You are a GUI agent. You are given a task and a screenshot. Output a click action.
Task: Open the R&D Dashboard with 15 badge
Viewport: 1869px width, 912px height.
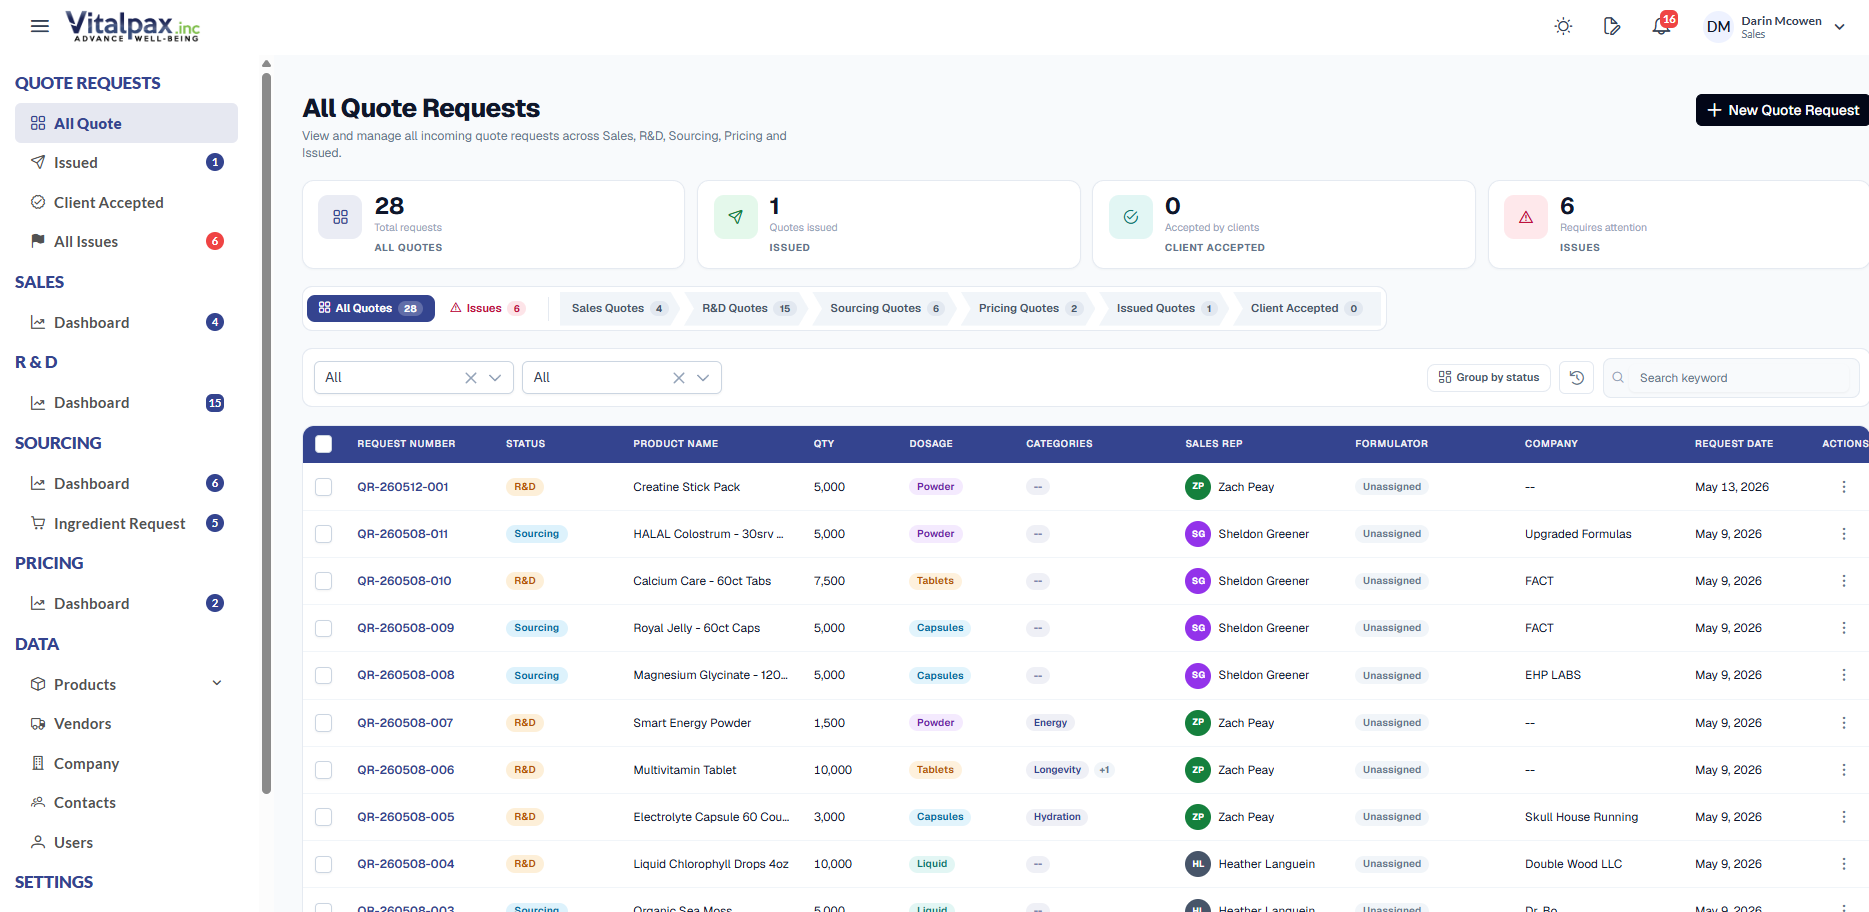tap(126, 403)
